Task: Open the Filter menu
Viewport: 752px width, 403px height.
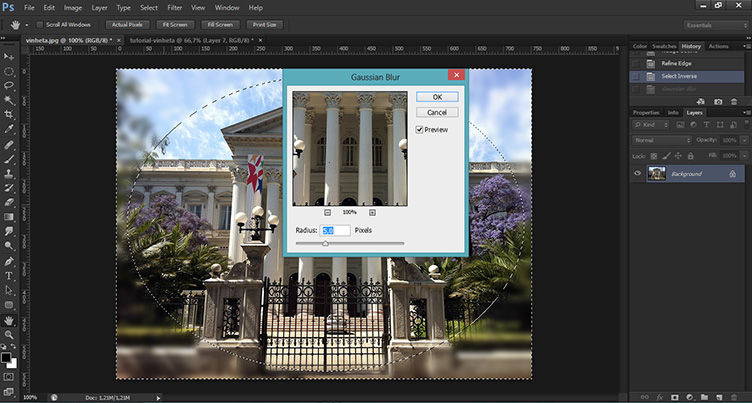Action: click(173, 7)
